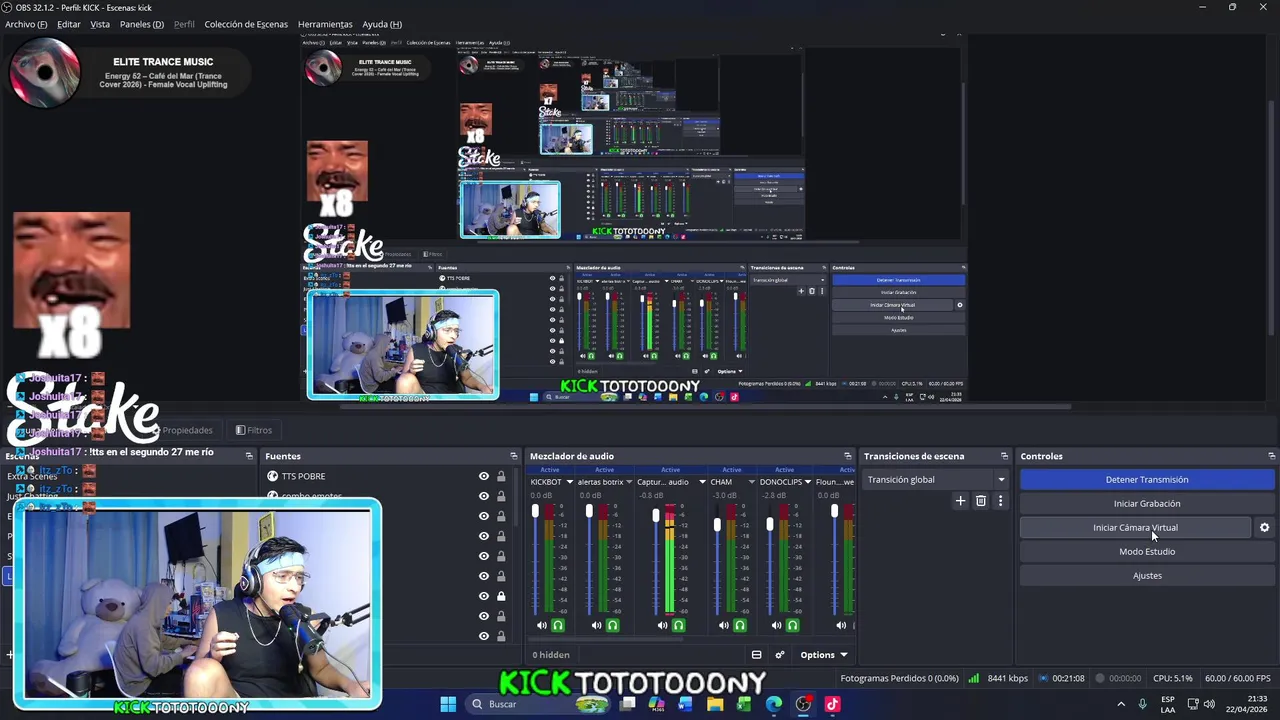The image size is (1280, 720).
Task: Click the microphone icon in system tray
Action: [x=1142, y=704]
